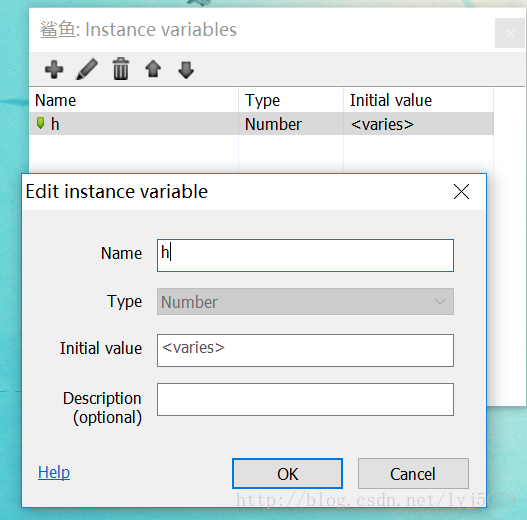Select the h variable row
The height and width of the screenshot is (520, 527).
(261, 124)
